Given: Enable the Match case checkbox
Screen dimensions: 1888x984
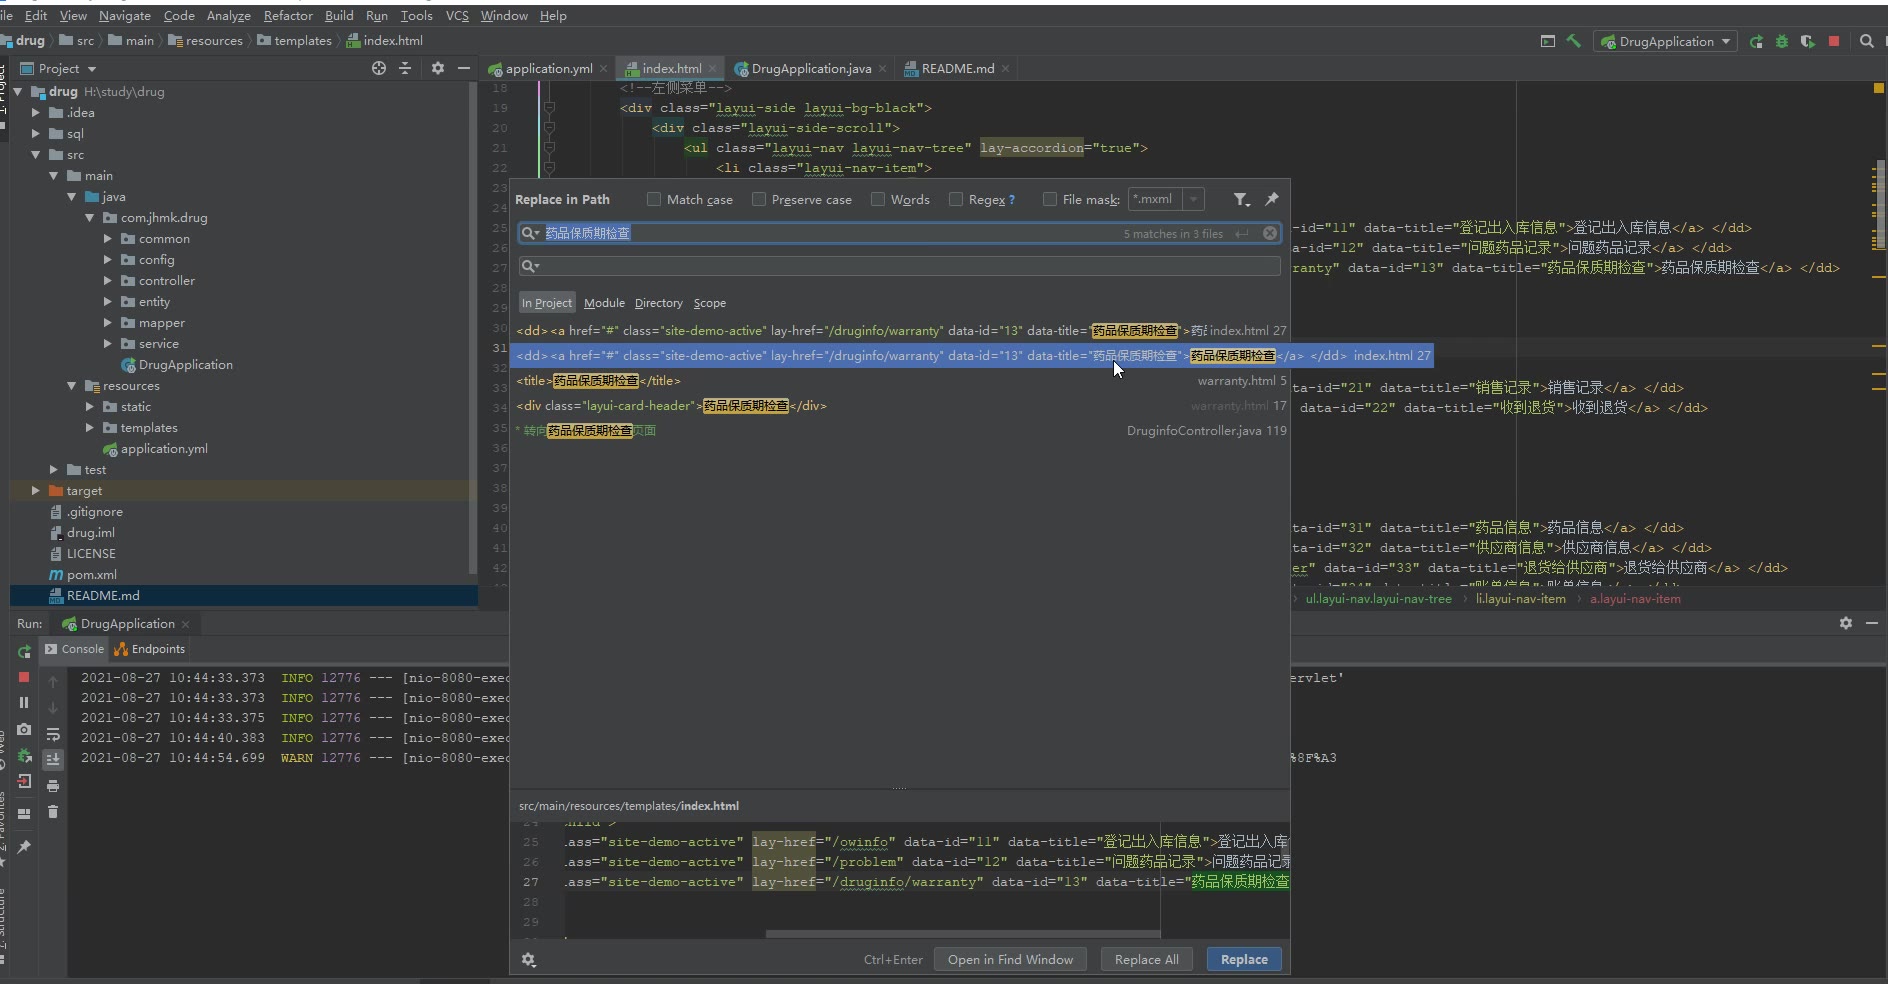Looking at the screenshot, I should (654, 200).
